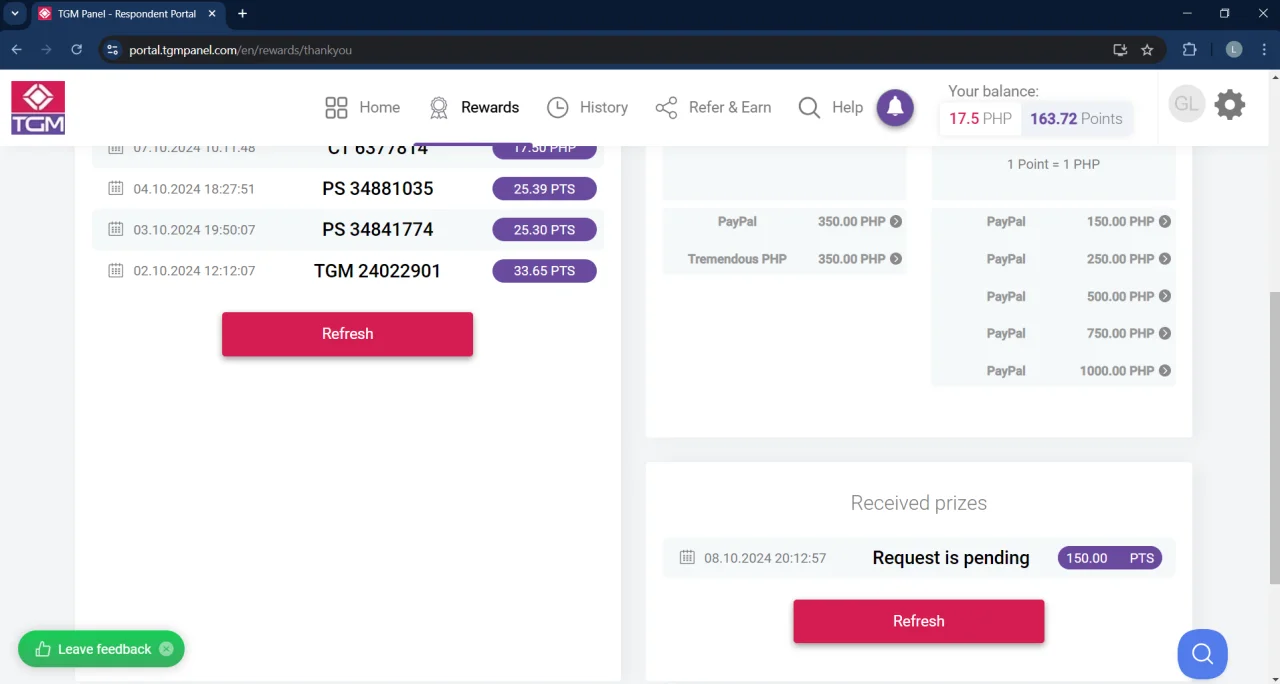Select the PayPal 1000.00 PHP arrow
1280x684 pixels.
pos(1165,371)
